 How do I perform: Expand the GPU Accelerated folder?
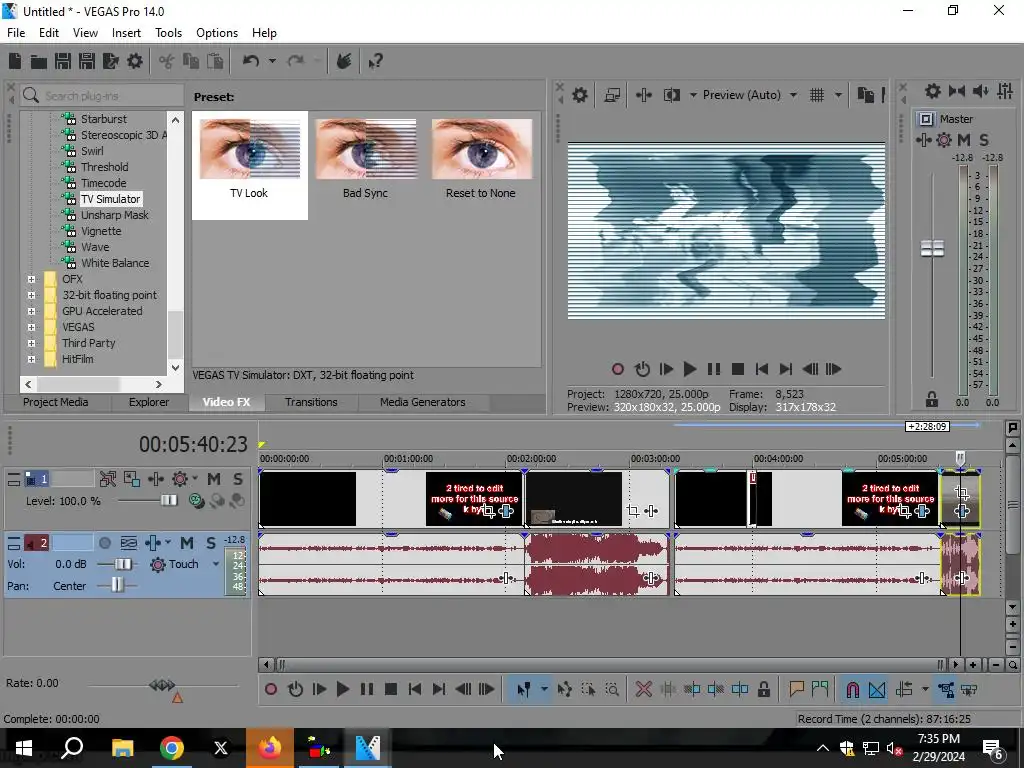[31, 311]
